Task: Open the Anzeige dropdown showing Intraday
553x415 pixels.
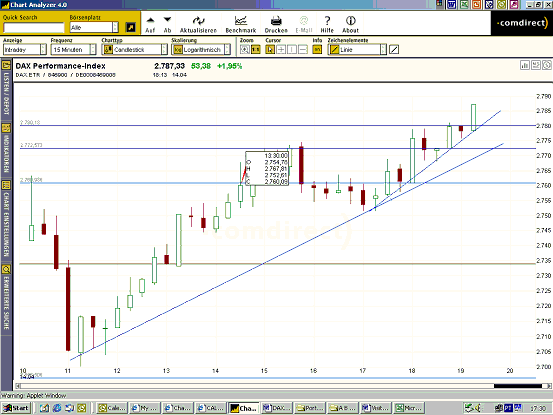Action: coord(24,50)
